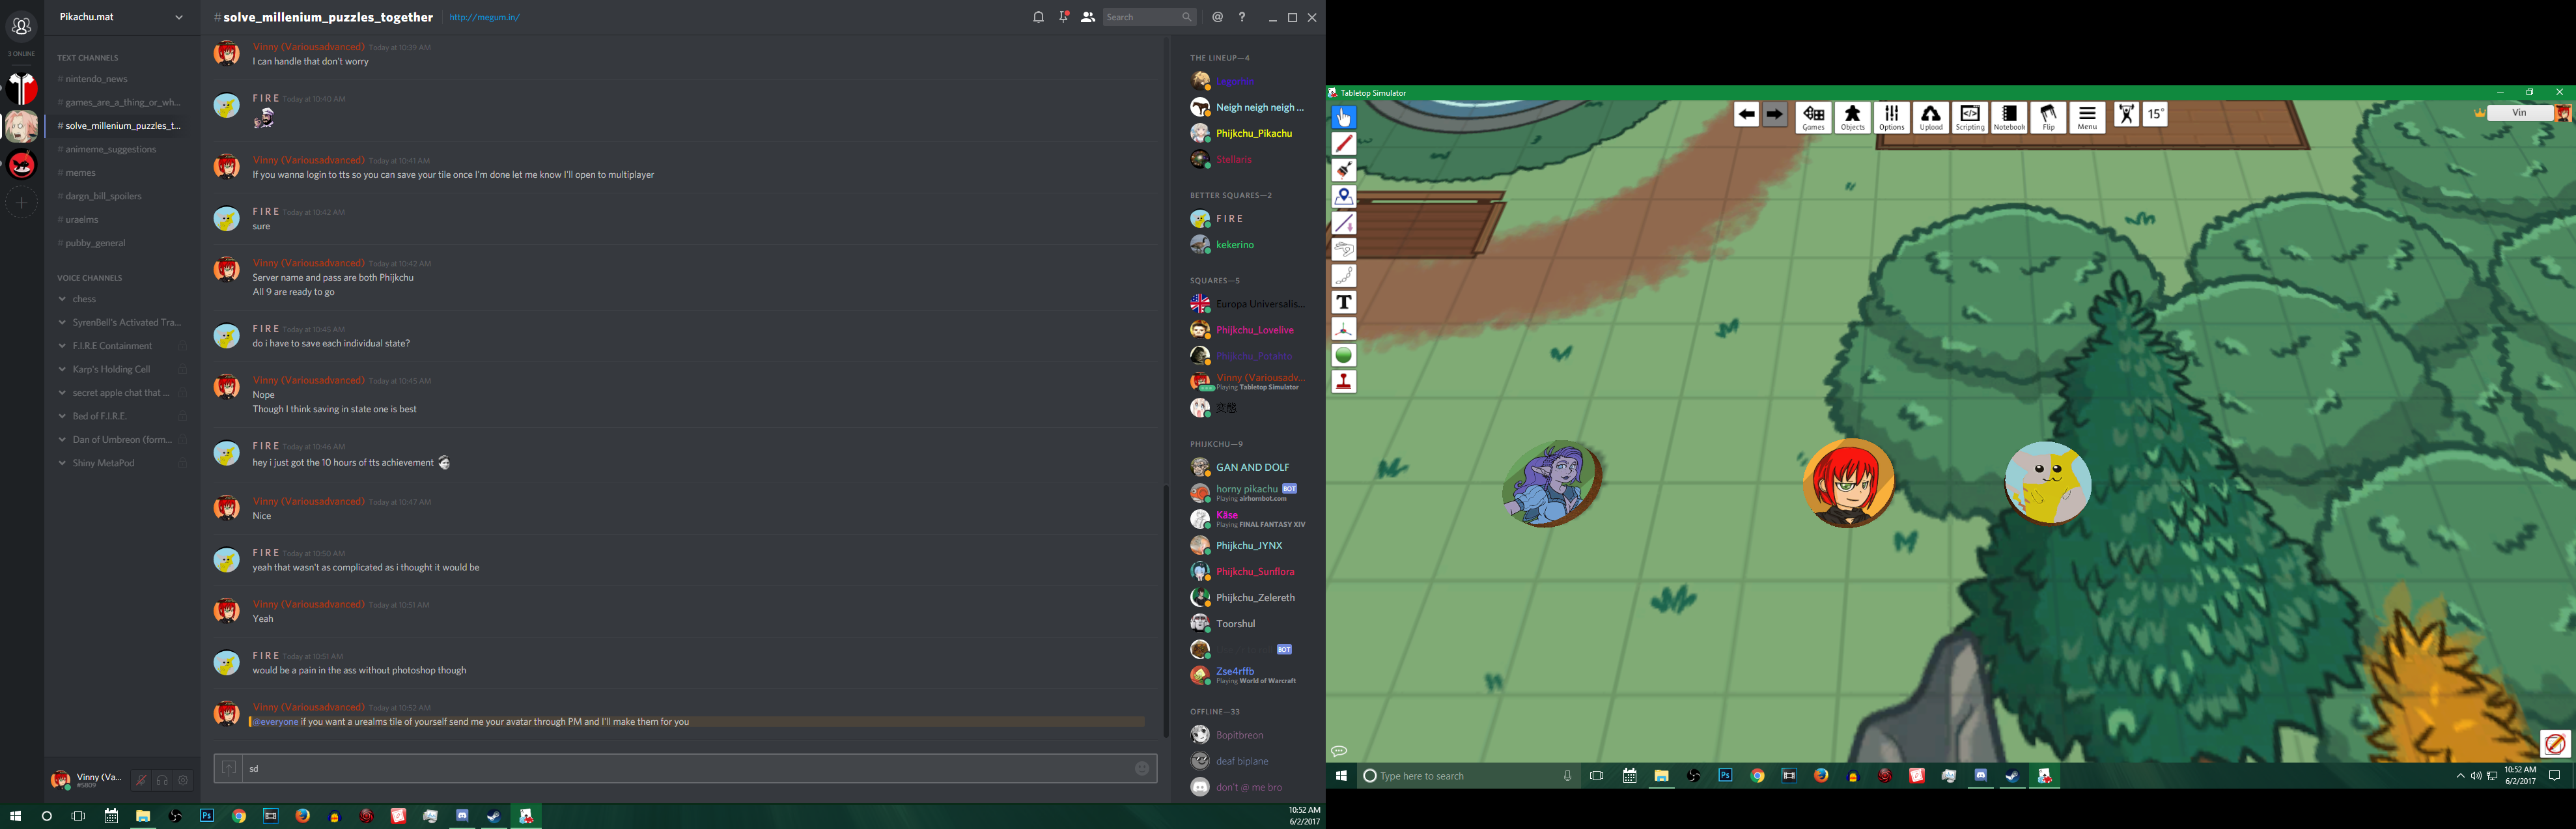Select the flick finger tool

click(x=1343, y=249)
